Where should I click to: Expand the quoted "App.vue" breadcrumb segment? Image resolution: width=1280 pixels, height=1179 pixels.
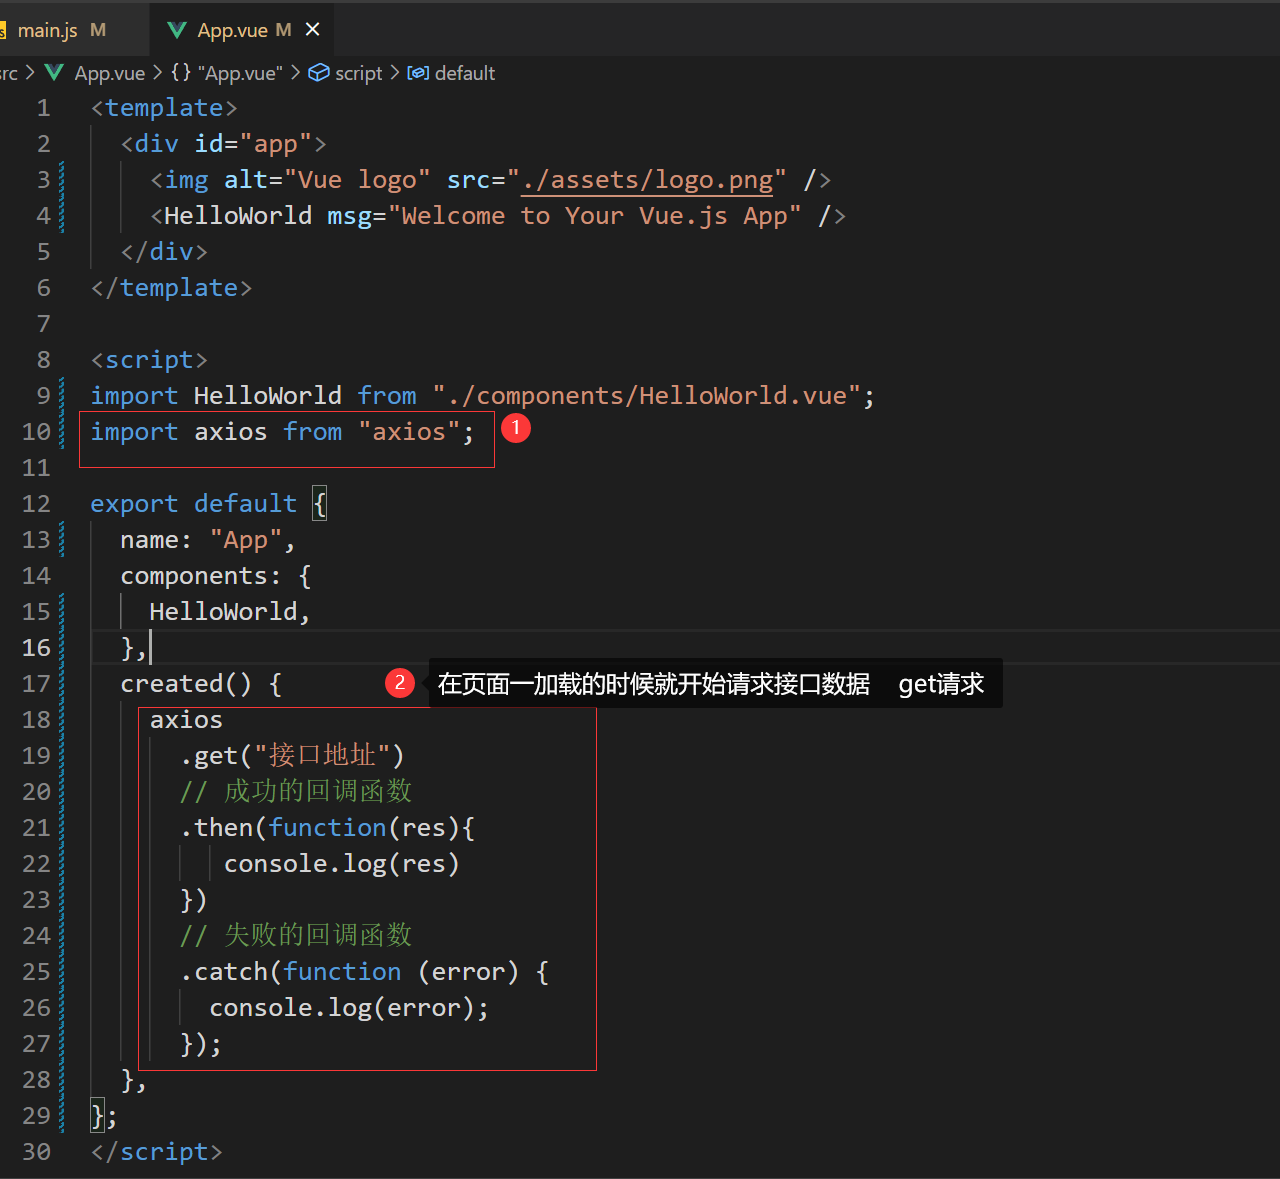(x=240, y=73)
